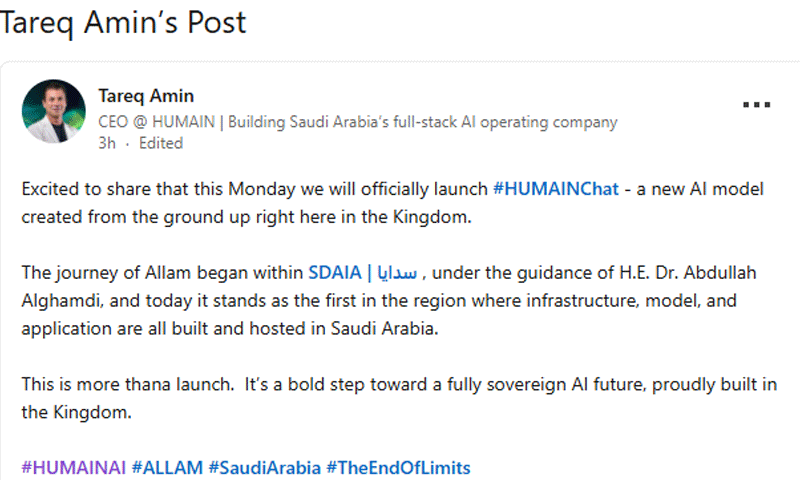Open the three-dot post options menu
Screen dimensions: 800x480
point(756,105)
